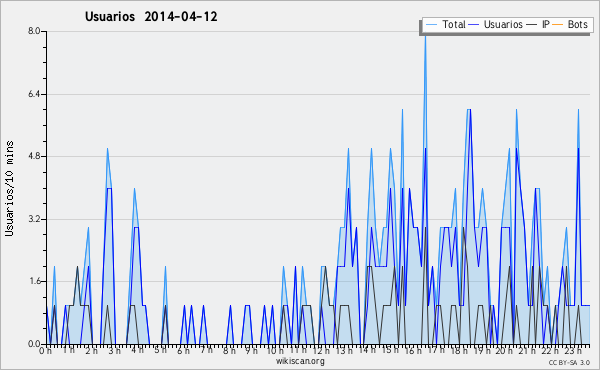Image resolution: width=600 pixels, height=370 pixels.
Task: Click the y-axis value 1.6
Action: point(34,281)
